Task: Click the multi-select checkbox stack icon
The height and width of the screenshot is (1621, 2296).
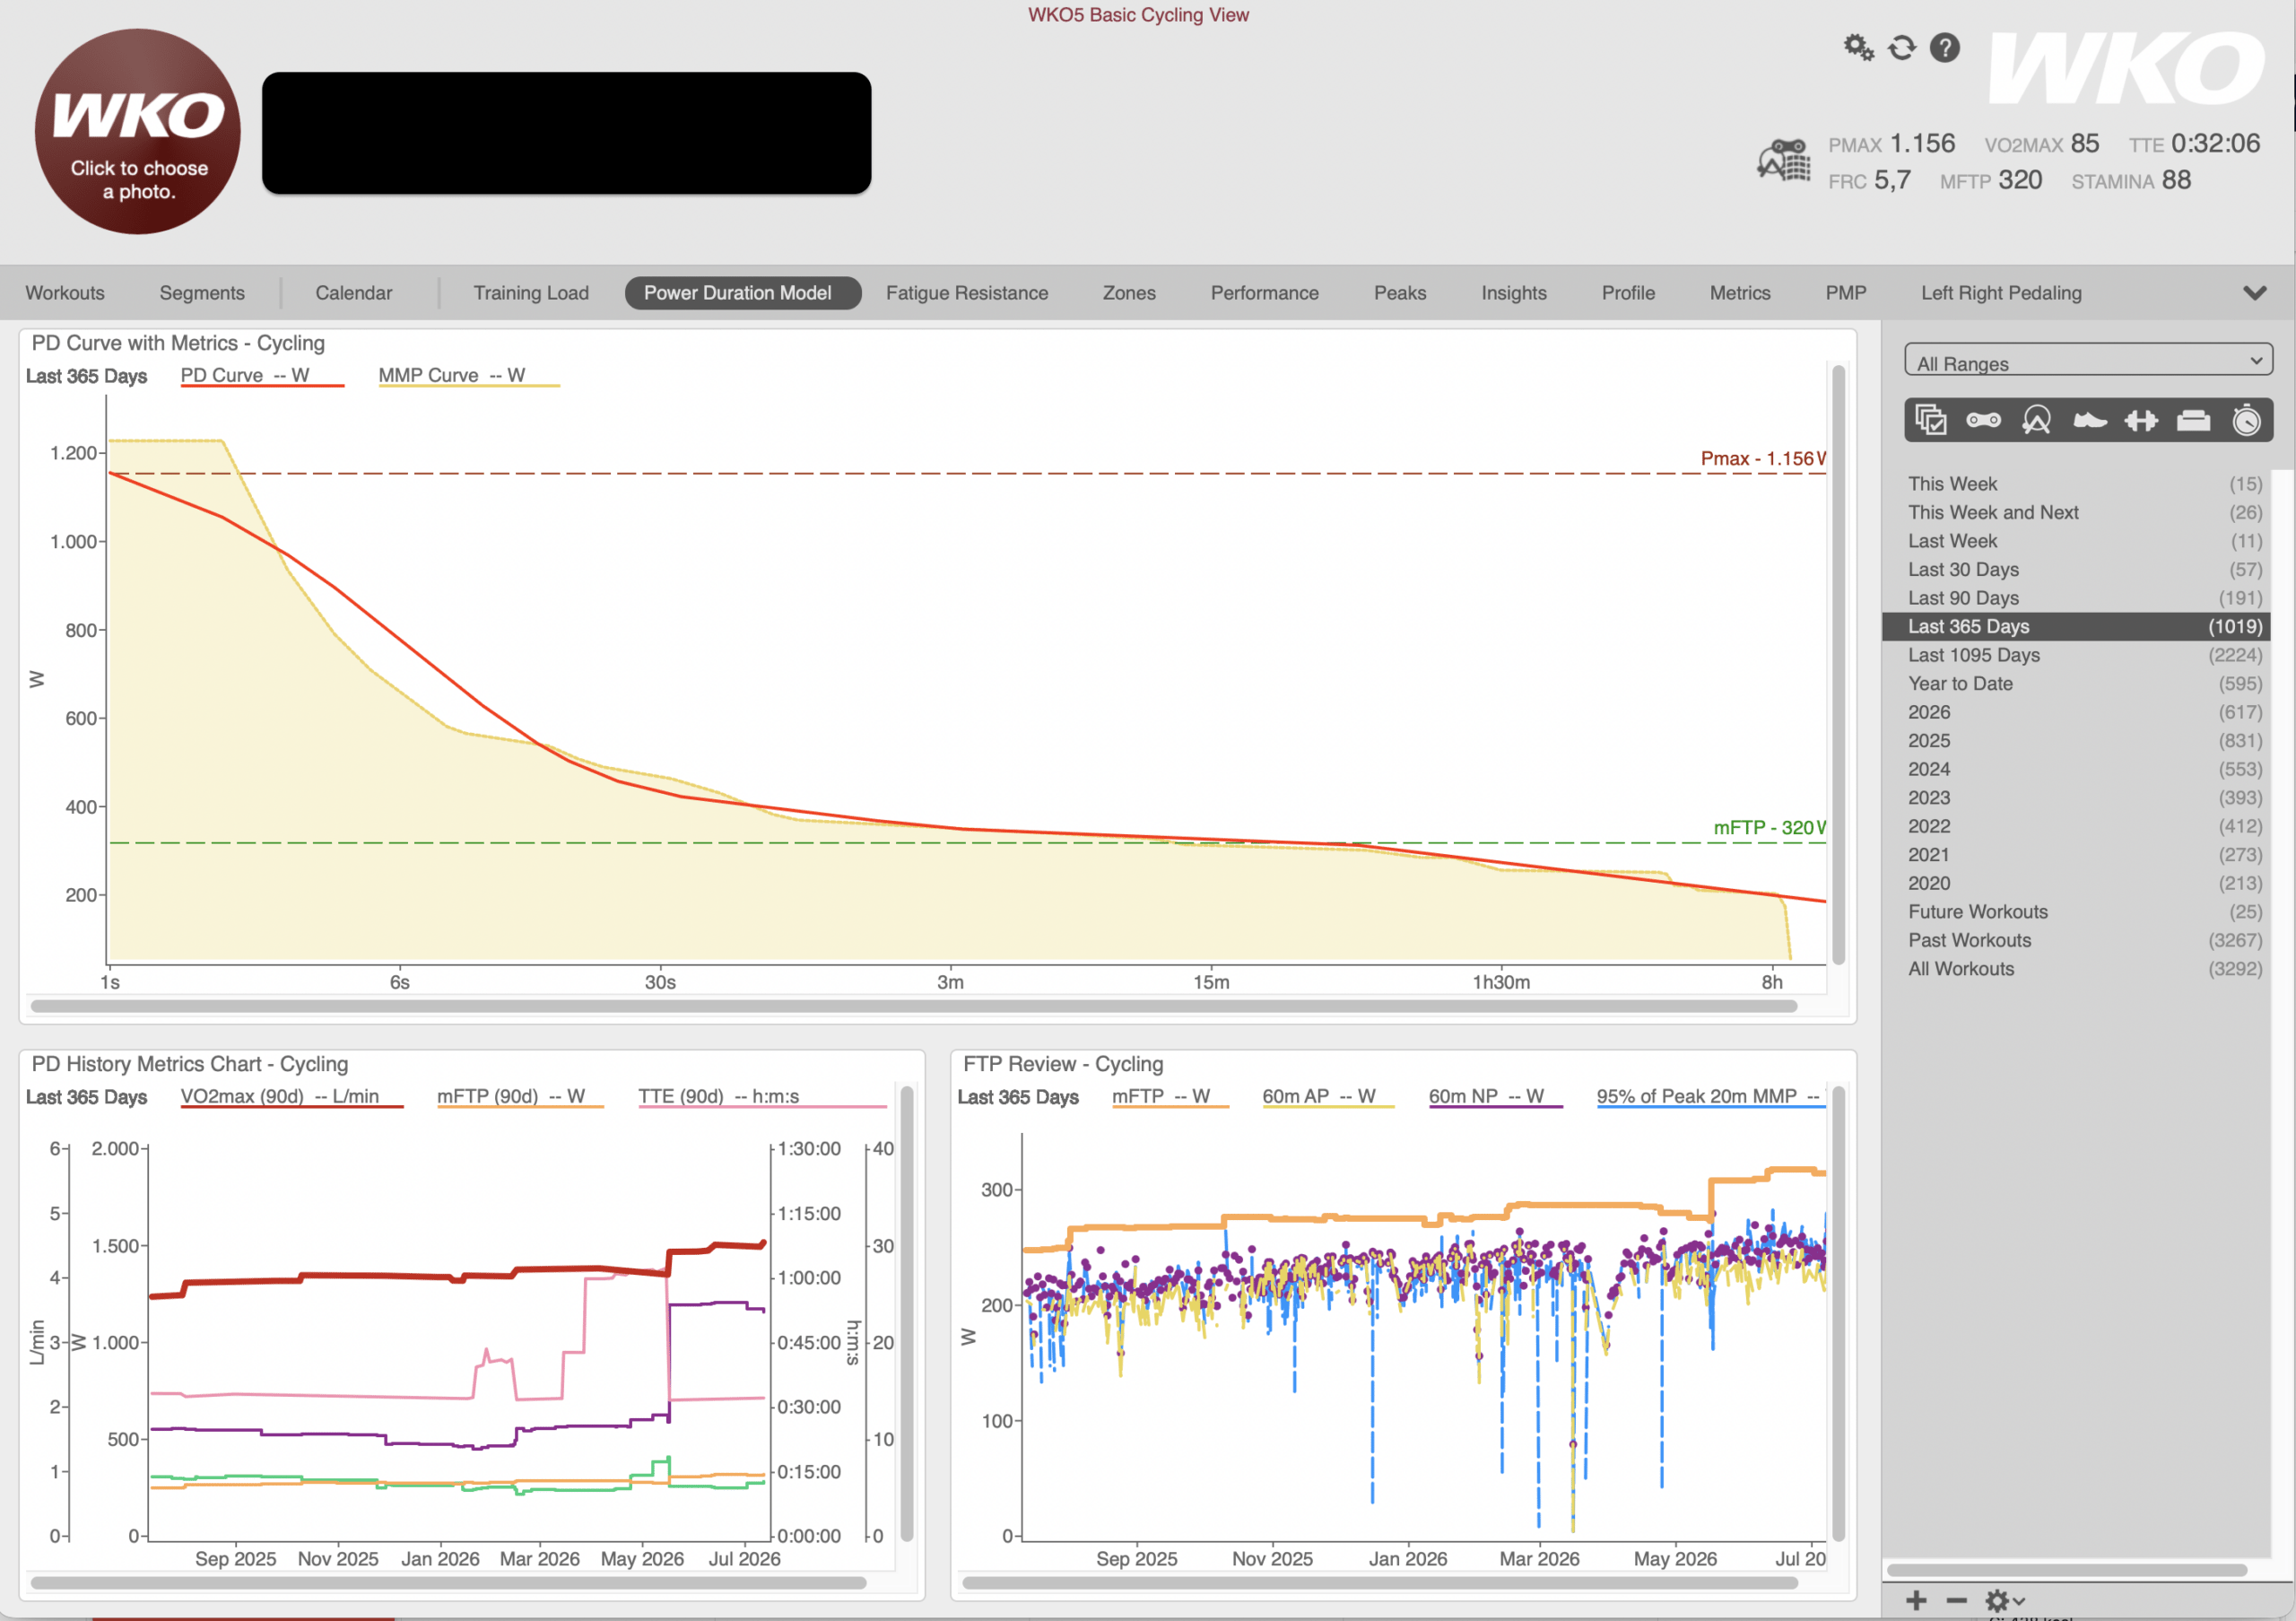Action: click(x=1931, y=420)
